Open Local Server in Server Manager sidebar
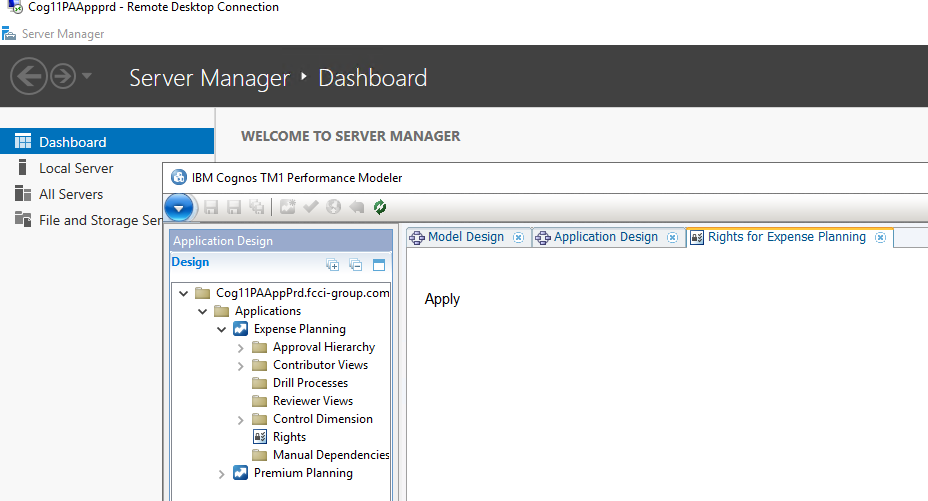 pyautogui.click(x=76, y=169)
